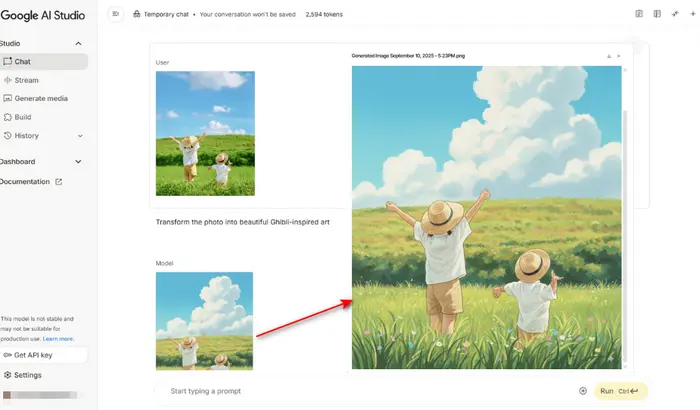Open the user's uploaded photo thumbnail

pyautogui.click(x=205, y=134)
